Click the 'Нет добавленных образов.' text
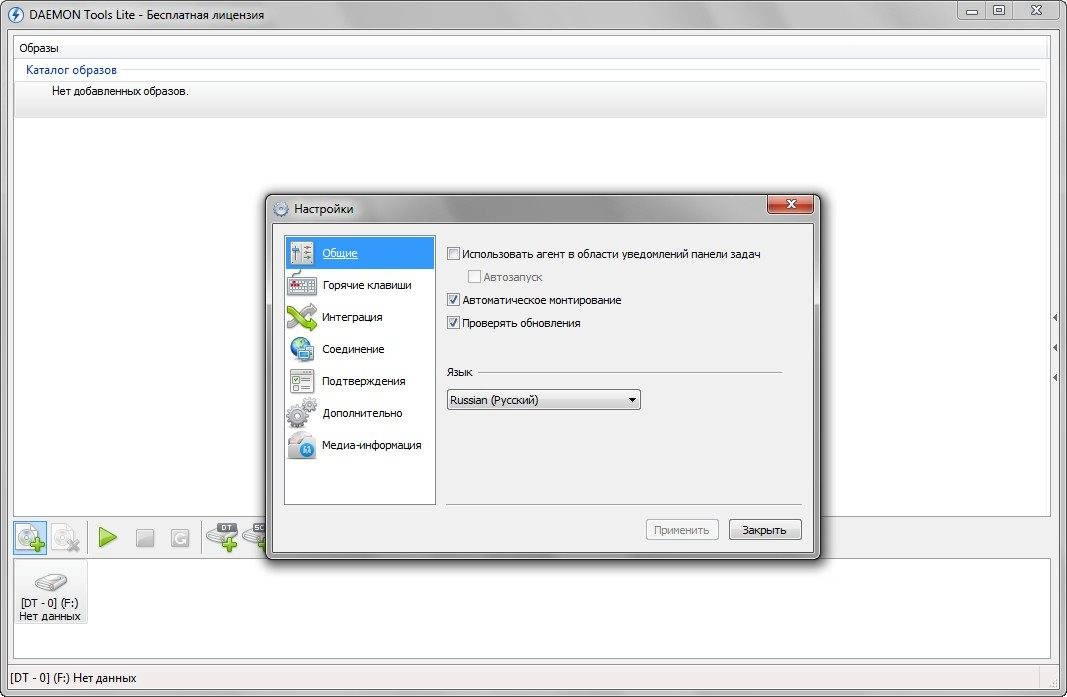 (120, 91)
